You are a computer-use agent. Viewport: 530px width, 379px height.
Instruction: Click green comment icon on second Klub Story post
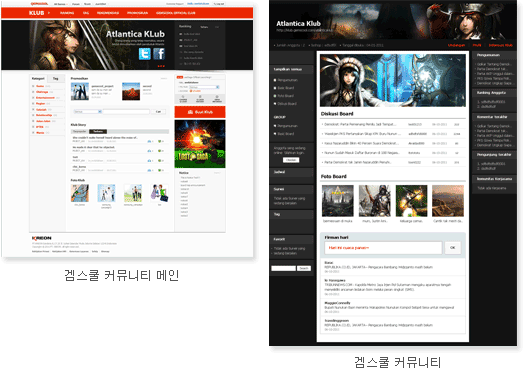pyautogui.click(x=160, y=151)
